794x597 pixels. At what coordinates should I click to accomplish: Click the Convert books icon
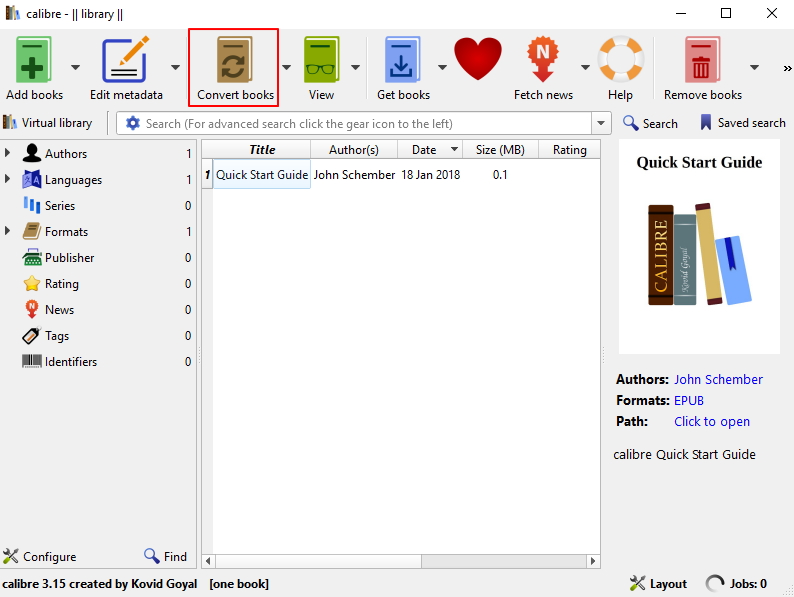pyautogui.click(x=234, y=60)
